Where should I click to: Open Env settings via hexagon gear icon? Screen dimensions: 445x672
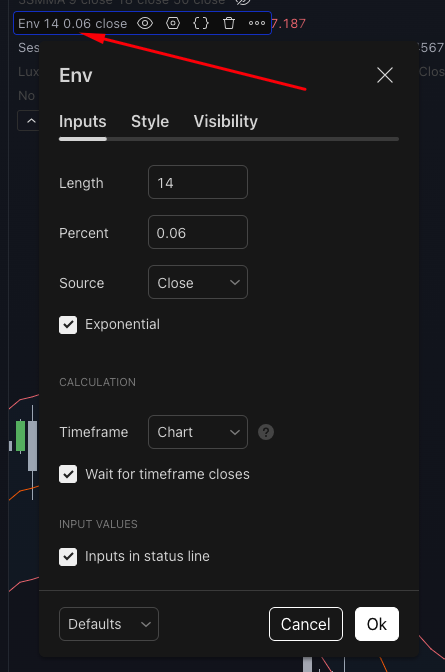pos(173,23)
